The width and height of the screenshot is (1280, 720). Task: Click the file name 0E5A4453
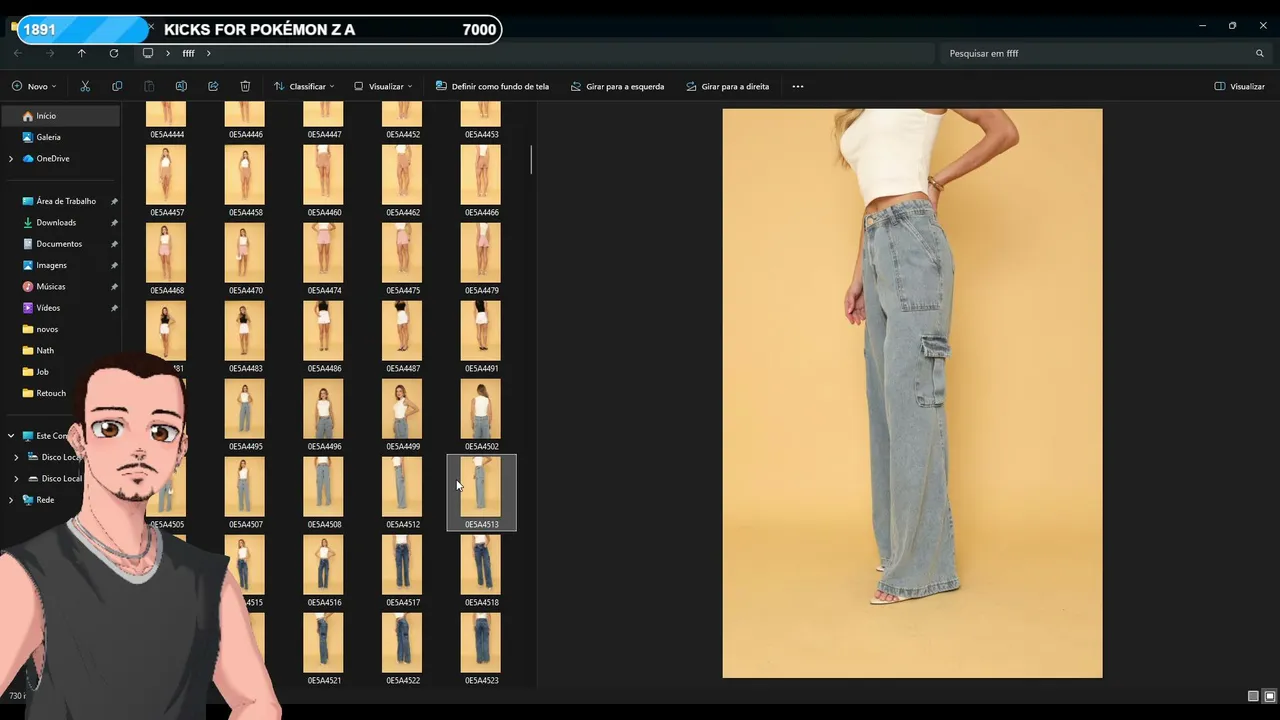482,134
